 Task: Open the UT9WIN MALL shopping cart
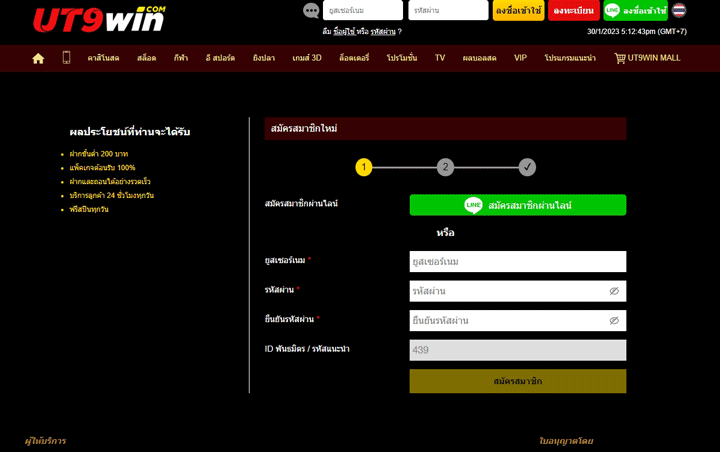(646, 58)
